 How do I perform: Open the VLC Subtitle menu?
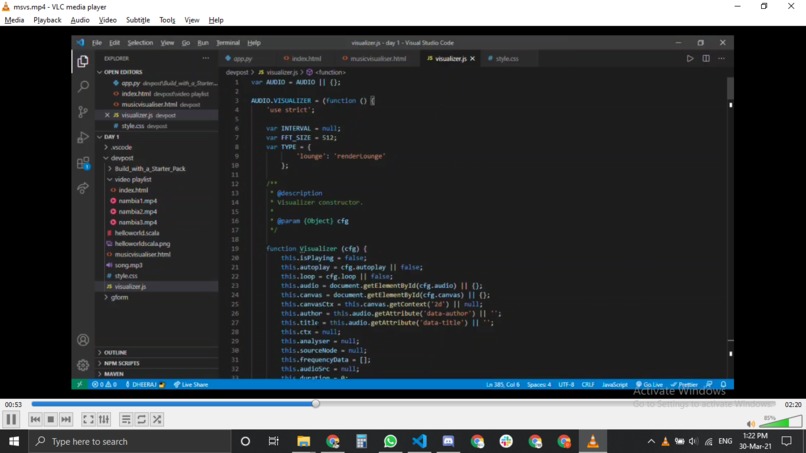coord(138,20)
